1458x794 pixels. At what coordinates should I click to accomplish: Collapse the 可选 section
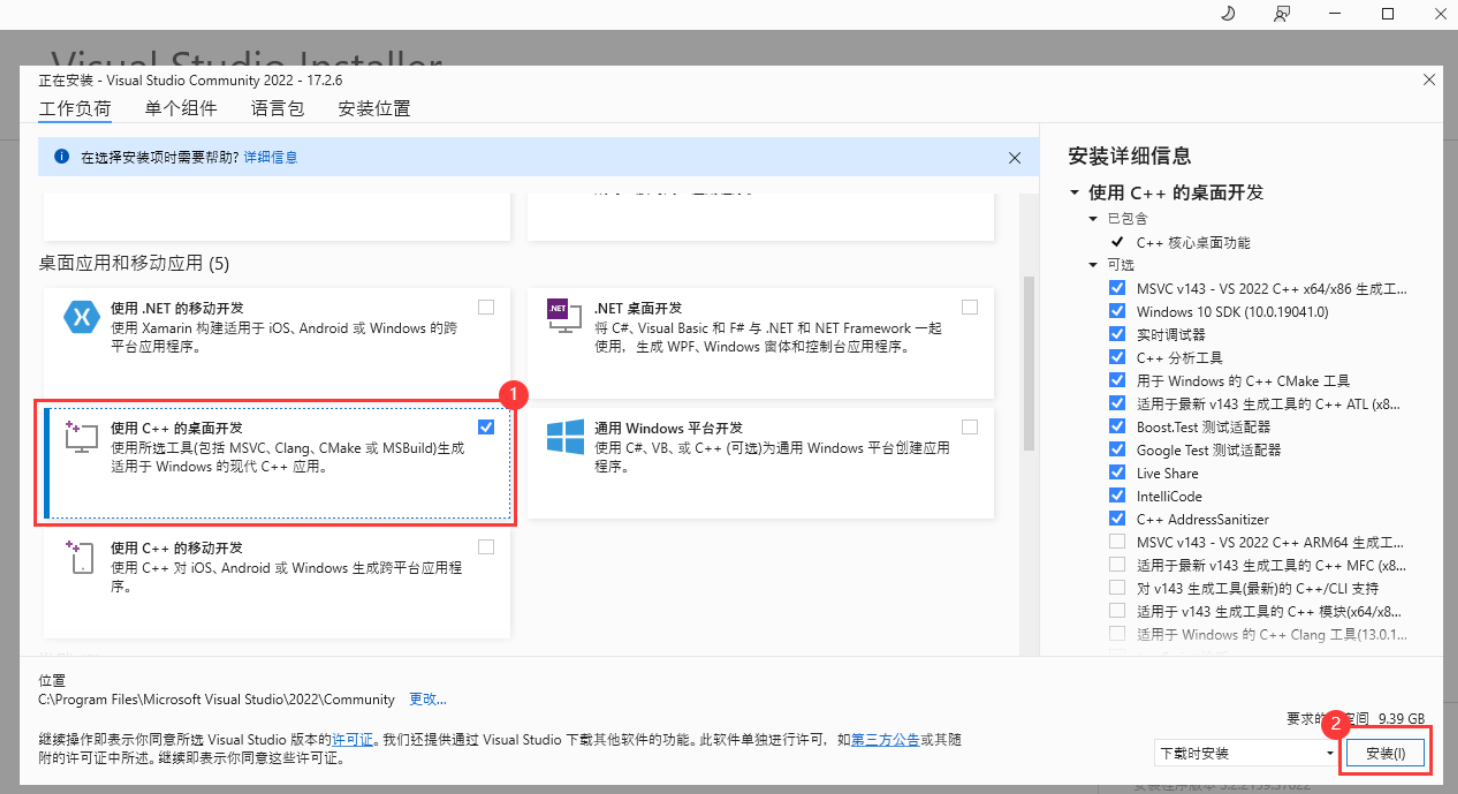tap(1093, 265)
